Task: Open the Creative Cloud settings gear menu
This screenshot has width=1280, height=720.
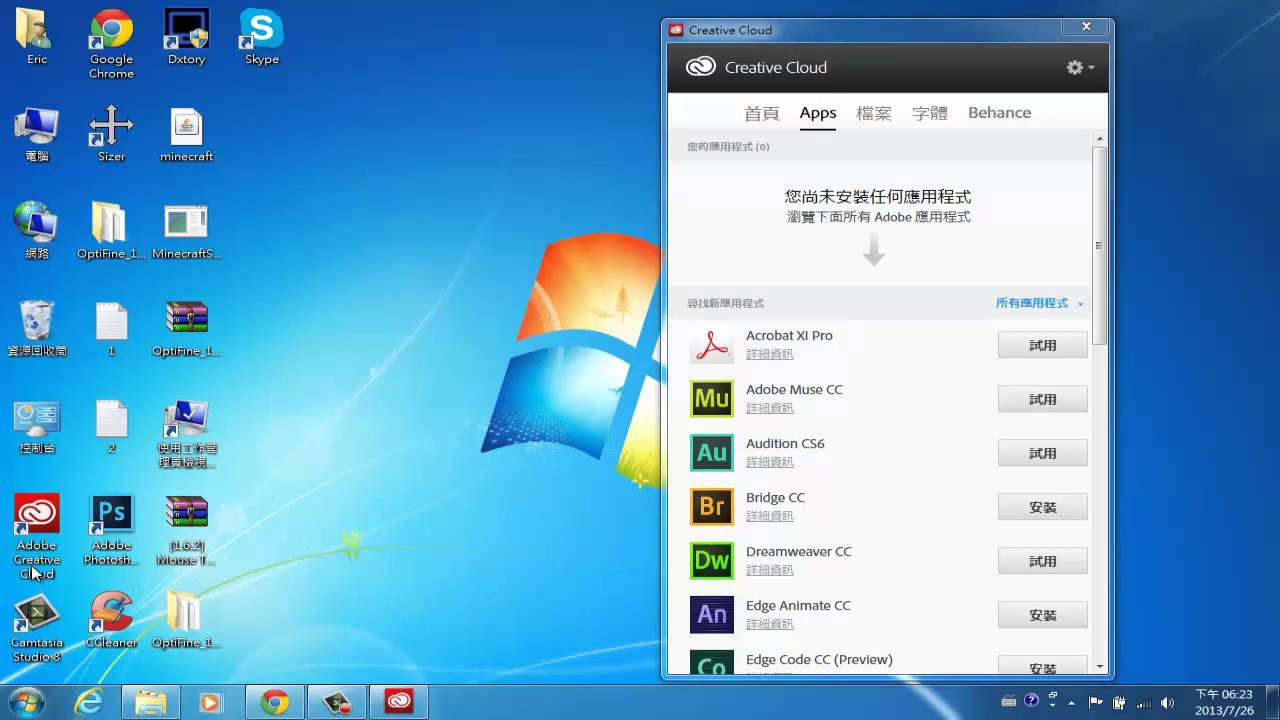Action: pos(1076,67)
